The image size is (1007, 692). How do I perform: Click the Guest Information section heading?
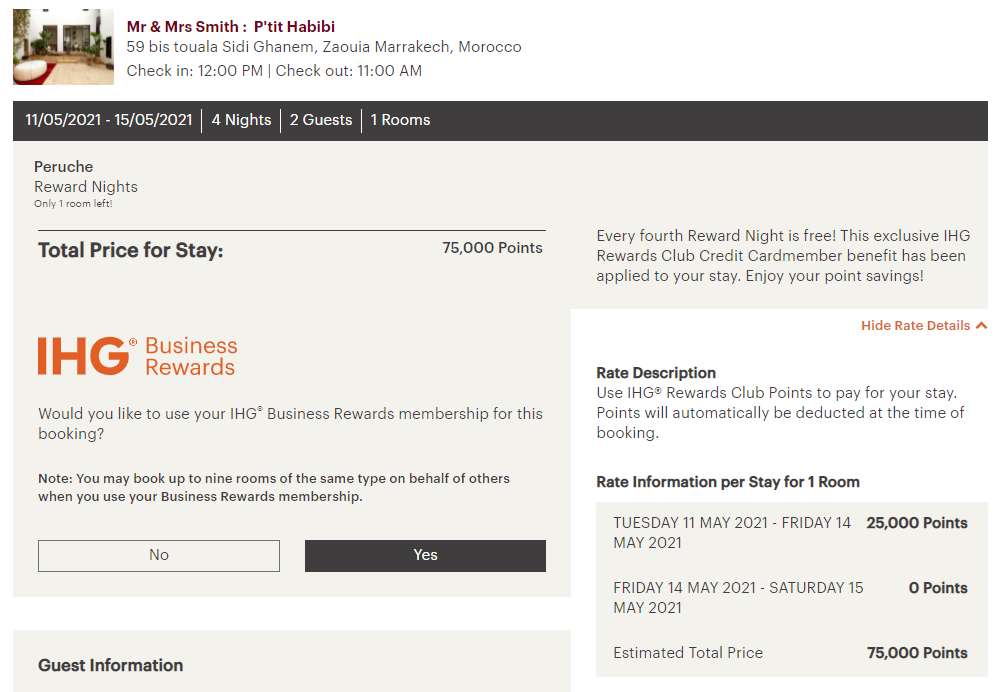tap(110, 665)
